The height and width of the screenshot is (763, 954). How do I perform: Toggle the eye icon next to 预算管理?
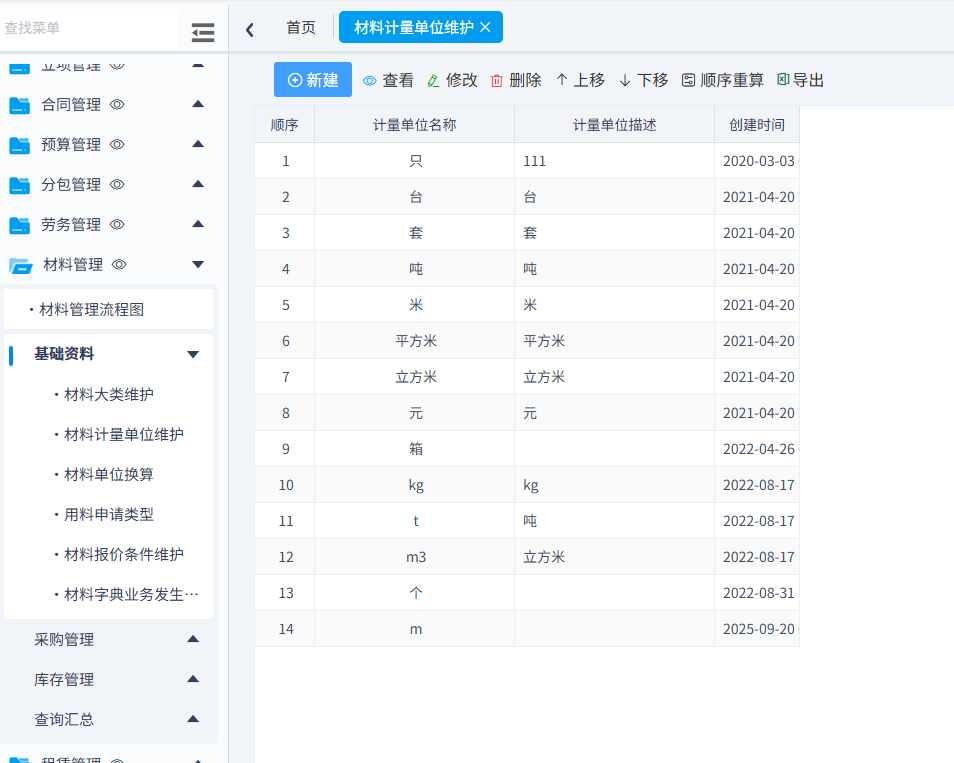point(117,145)
